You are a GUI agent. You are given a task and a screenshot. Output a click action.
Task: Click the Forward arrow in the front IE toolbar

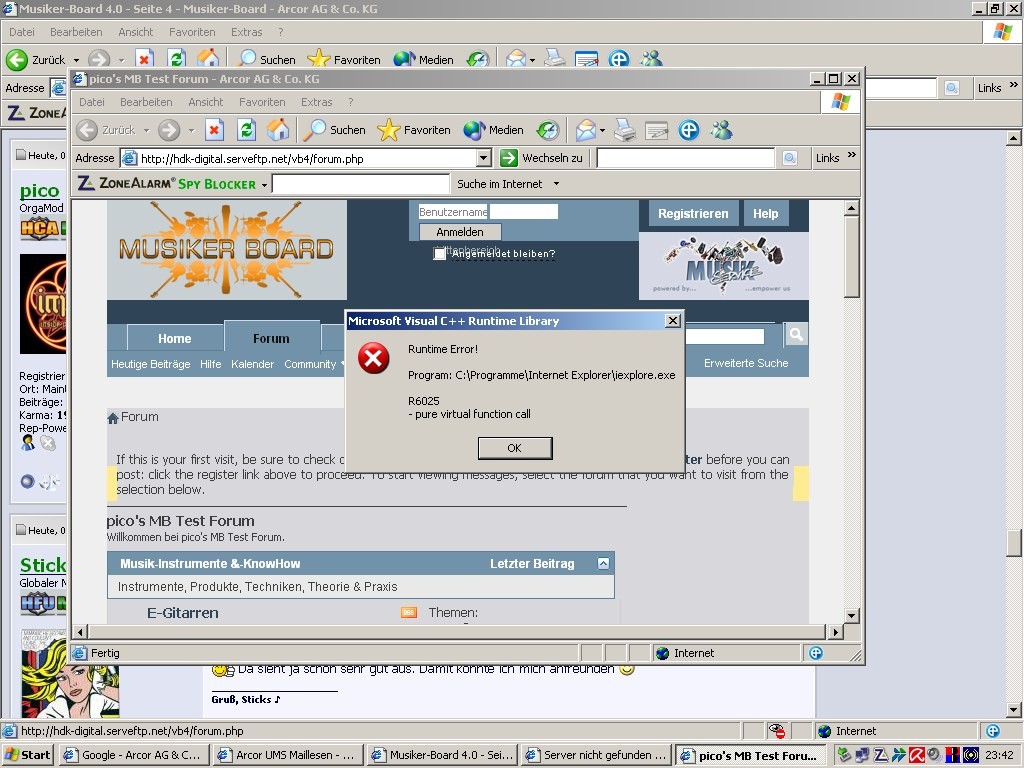pyautogui.click(x=168, y=130)
